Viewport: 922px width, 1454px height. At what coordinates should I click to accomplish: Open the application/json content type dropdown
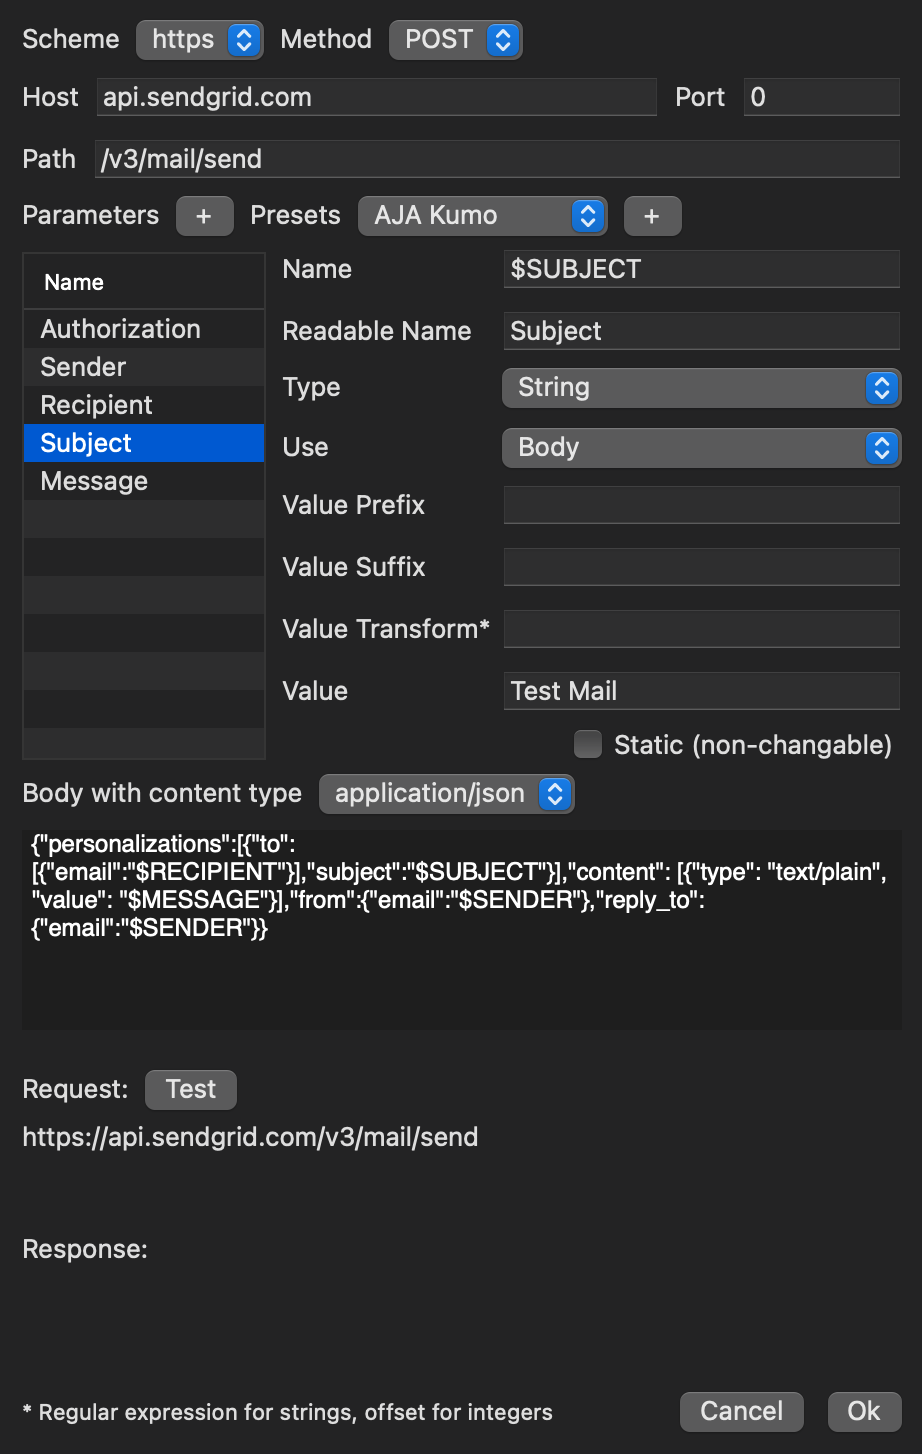[446, 794]
